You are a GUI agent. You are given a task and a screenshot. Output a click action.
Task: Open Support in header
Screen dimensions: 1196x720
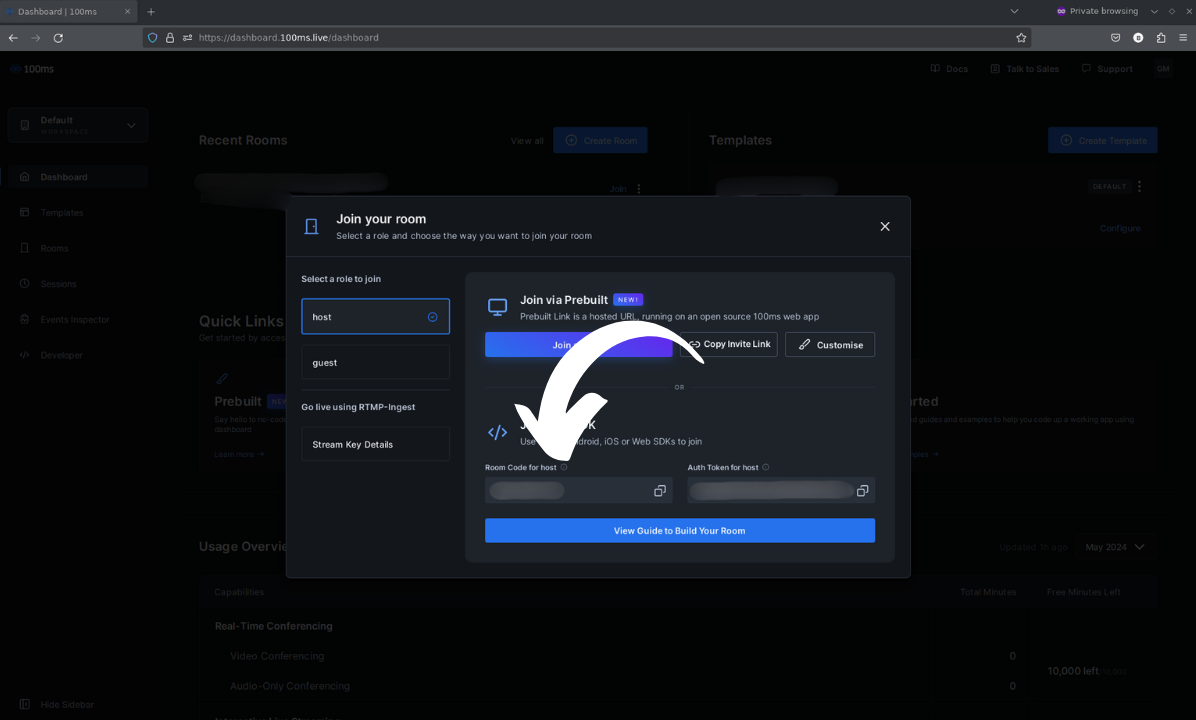[1107, 69]
